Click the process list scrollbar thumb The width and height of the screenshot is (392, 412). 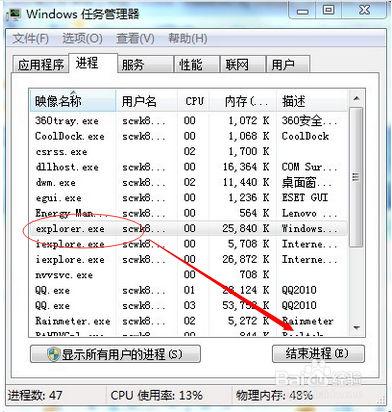pos(357,177)
